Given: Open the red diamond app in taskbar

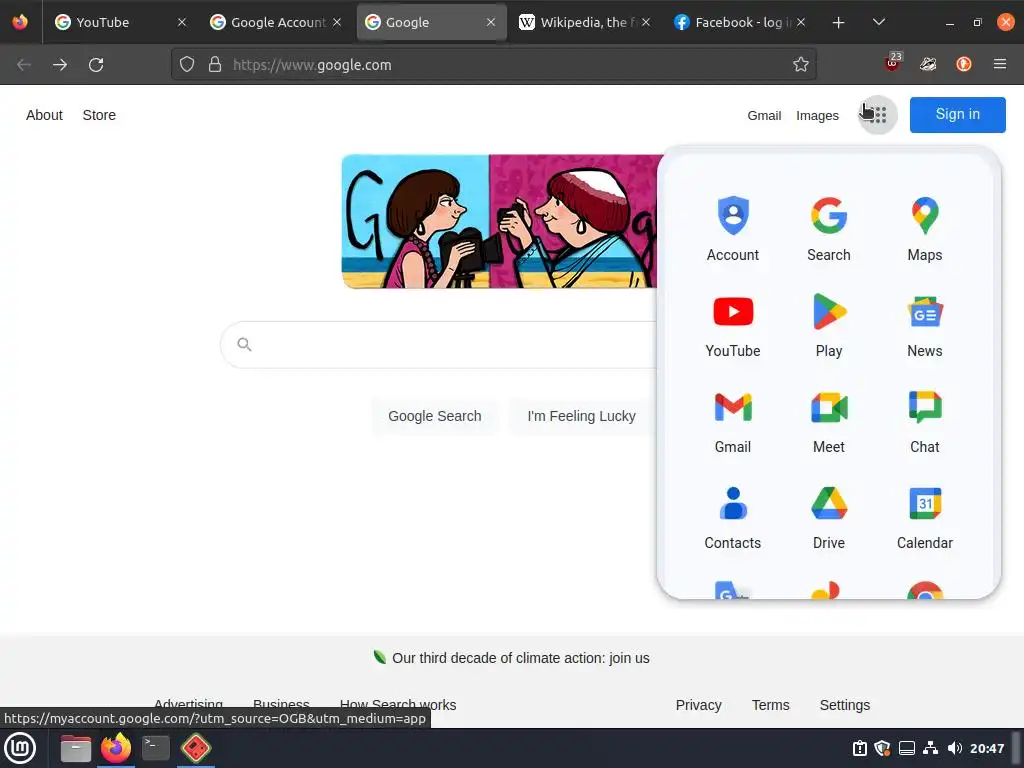Looking at the screenshot, I should (195, 748).
